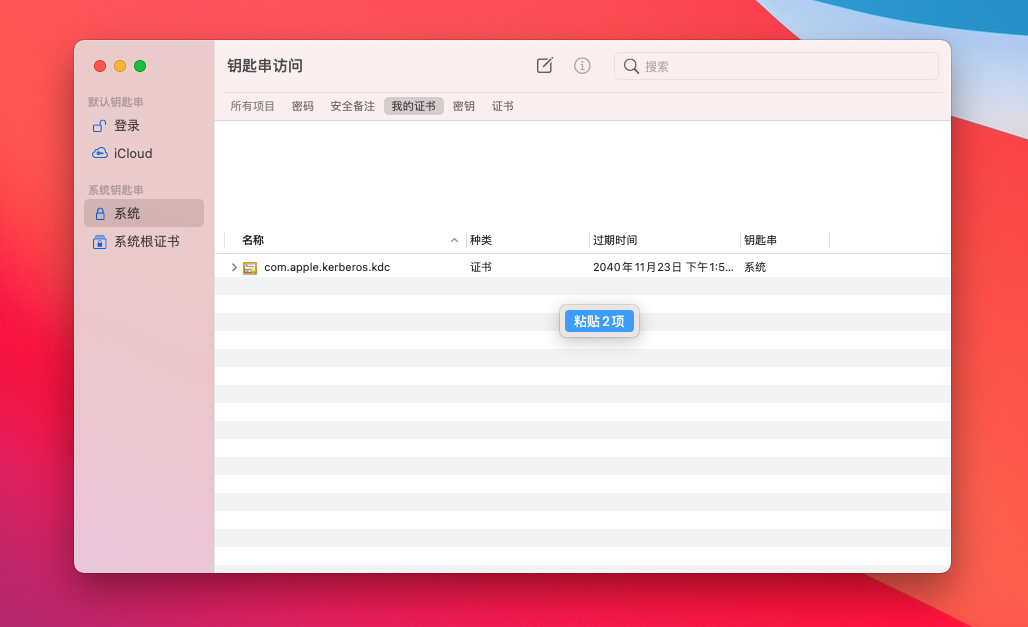Click the magnifying glass search icon
Viewport: 1028px width, 627px height.
point(631,66)
